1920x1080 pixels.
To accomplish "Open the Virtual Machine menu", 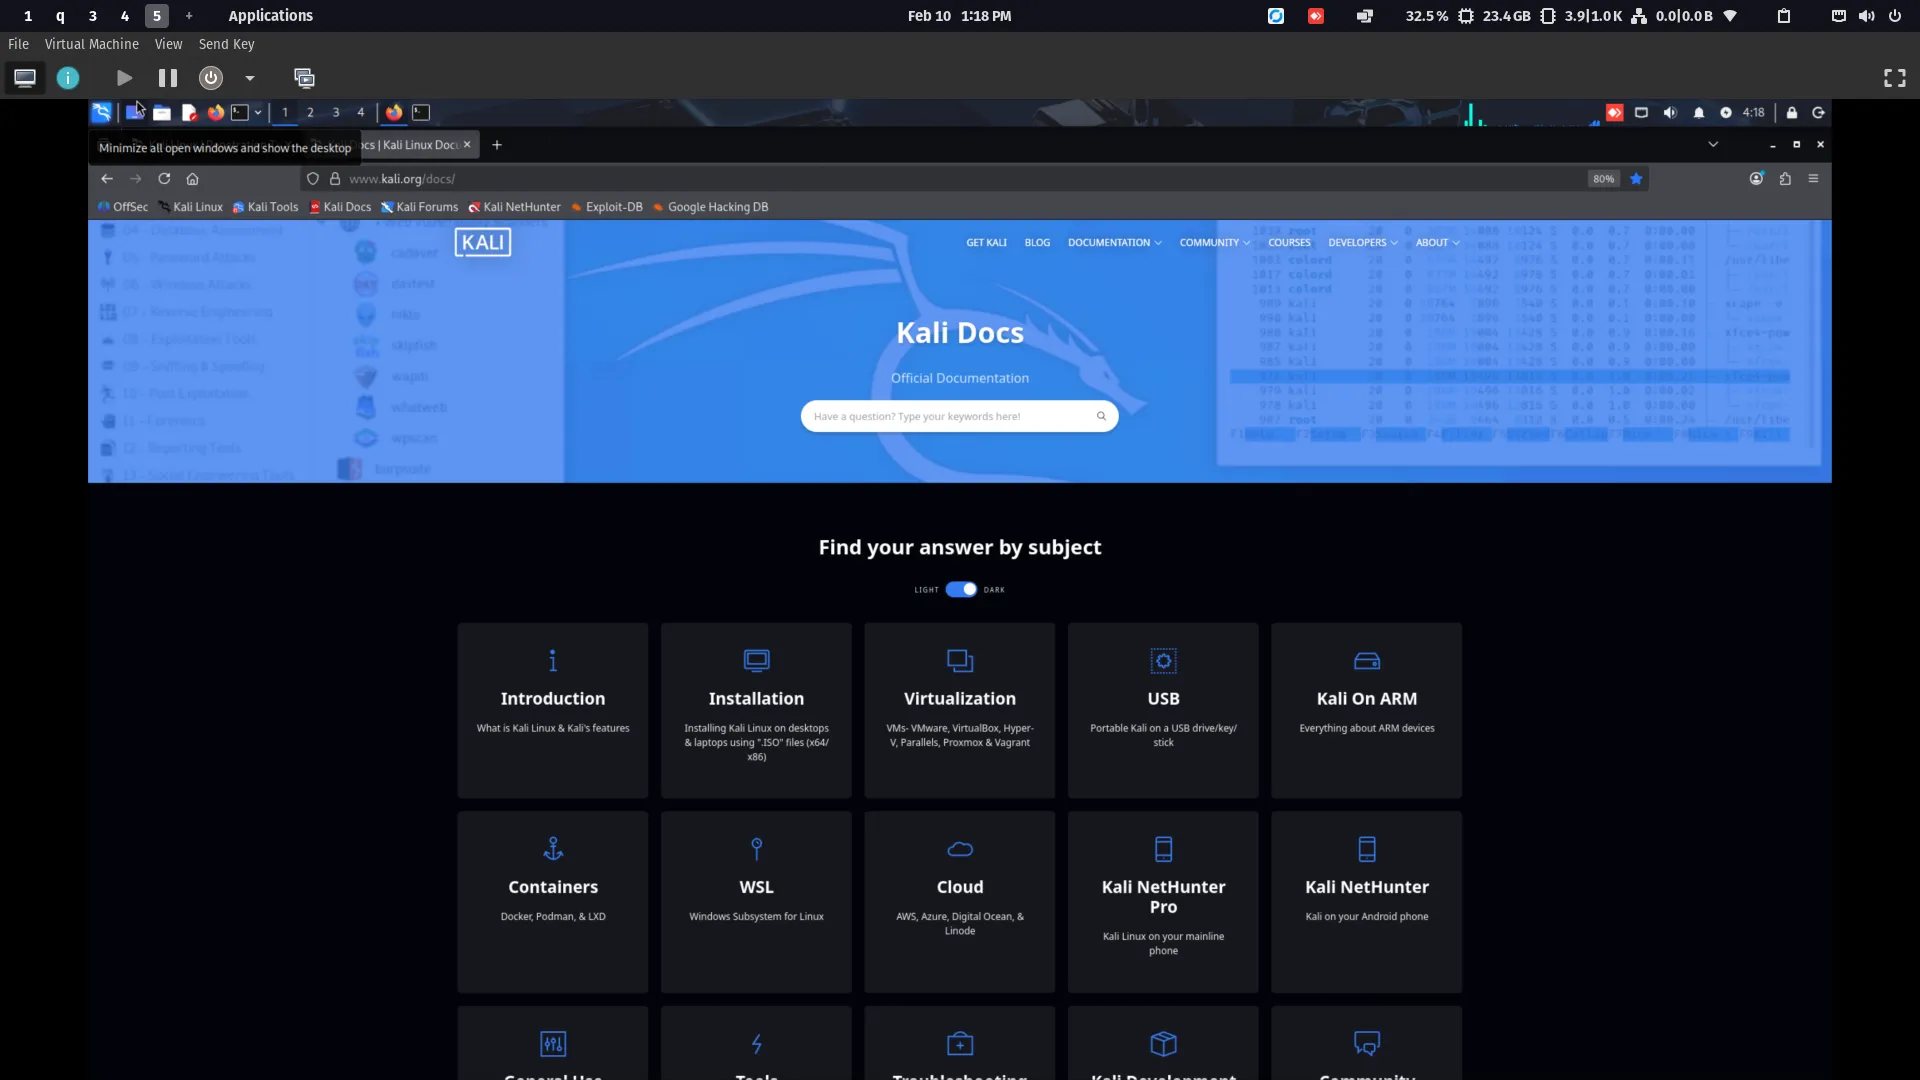I will pyautogui.click(x=91, y=44).
